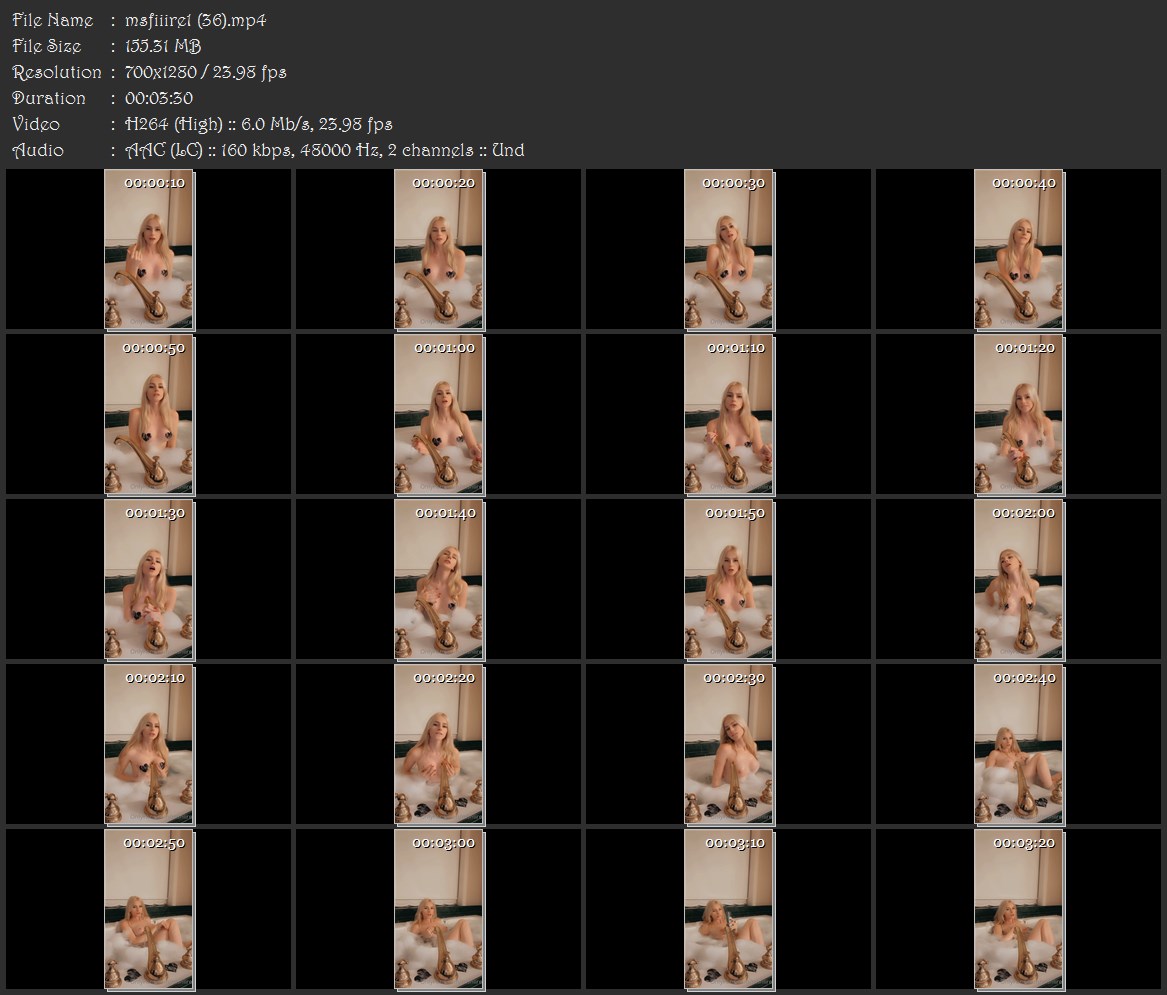The height and width of the screenshot is (995, 1167).
Task: Select the "Resolution" label
Action: [x=57, y=72]
